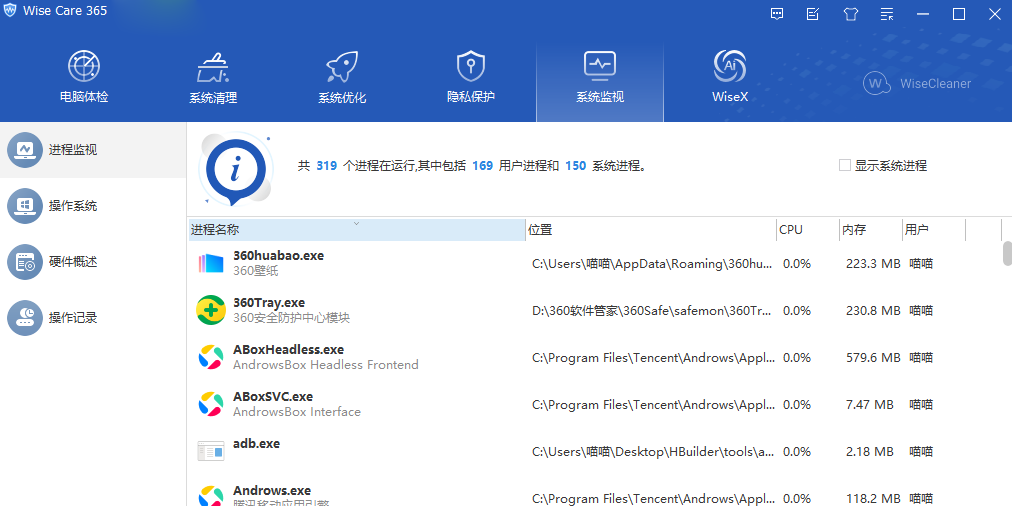The image size is (1012, 506).
Task: Sort by the 内存 column header
Action: [x=870, y=230]
